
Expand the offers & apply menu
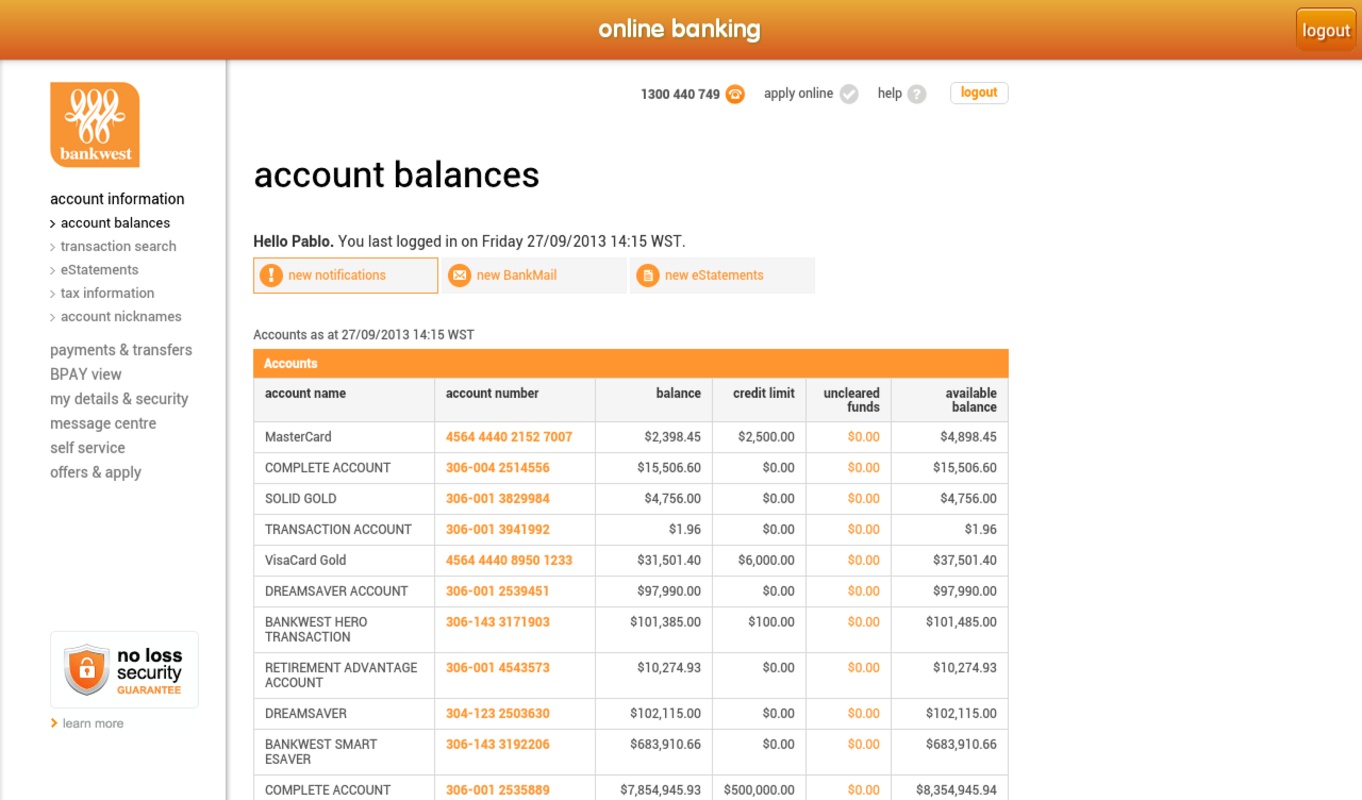pyautogui.click(x=96, y=473)
